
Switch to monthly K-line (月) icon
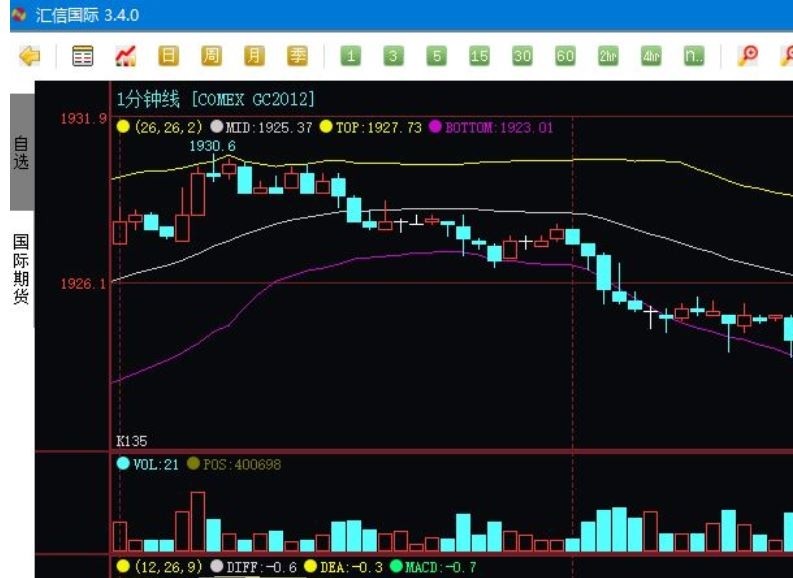[x=254, y=56]
